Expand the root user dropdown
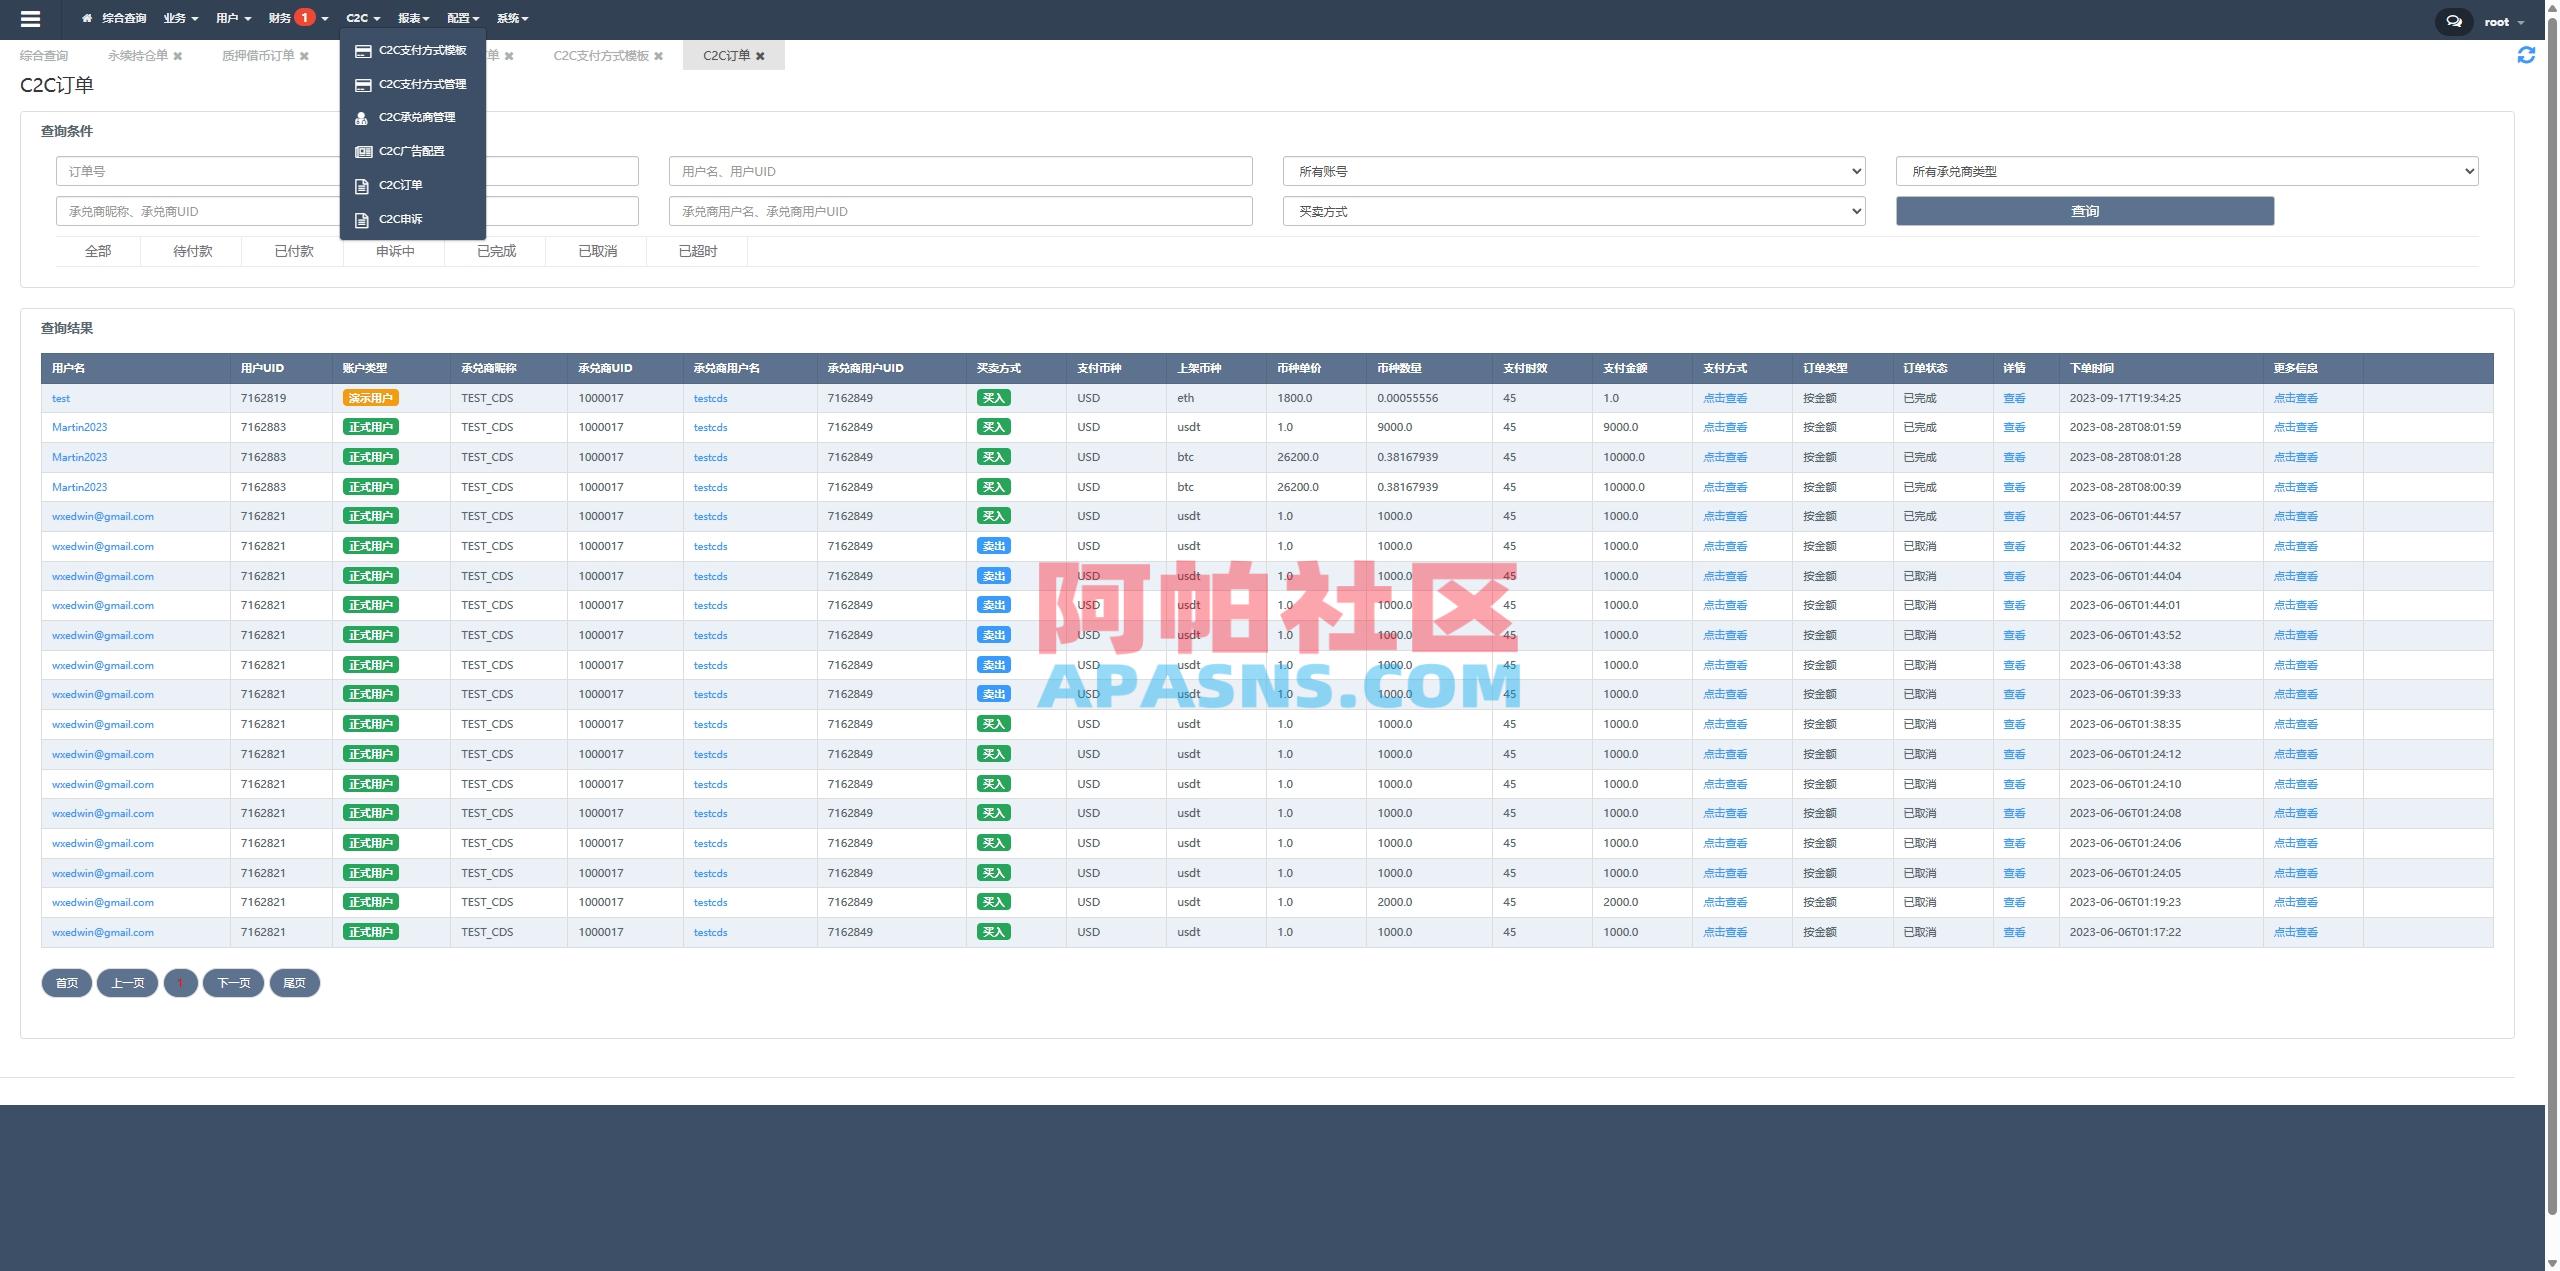 pyautogui.click(x=2502, y=20)
